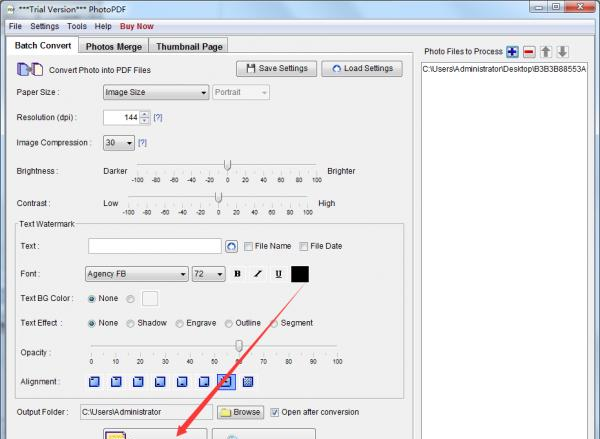The width and height of the screenshot is (600, 439).
Task: Enable File Name watermark checkbox
Action: (248, 246)
